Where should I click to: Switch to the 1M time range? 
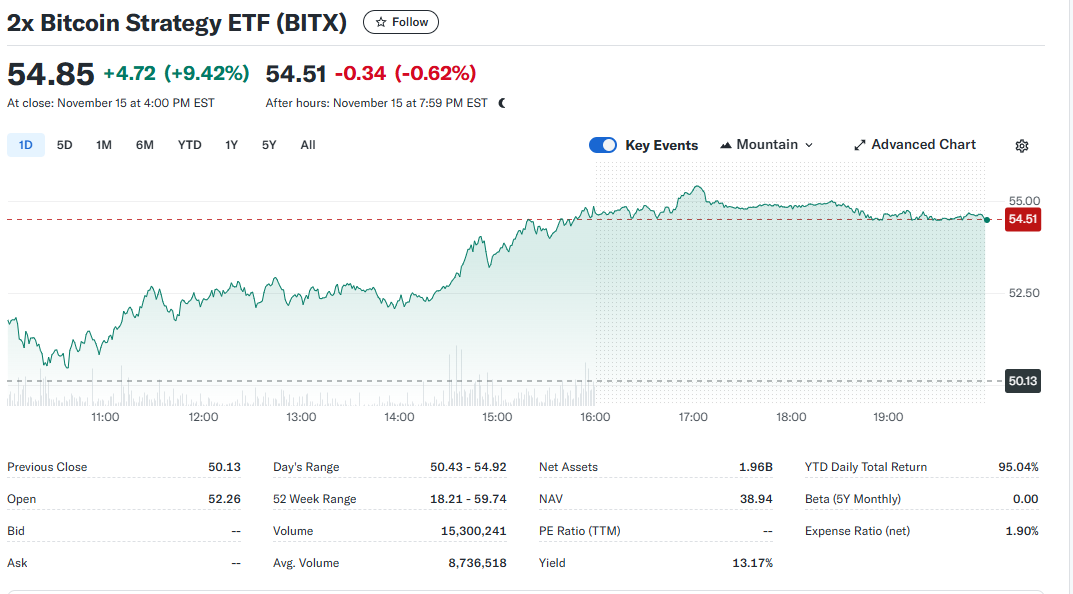104,145
